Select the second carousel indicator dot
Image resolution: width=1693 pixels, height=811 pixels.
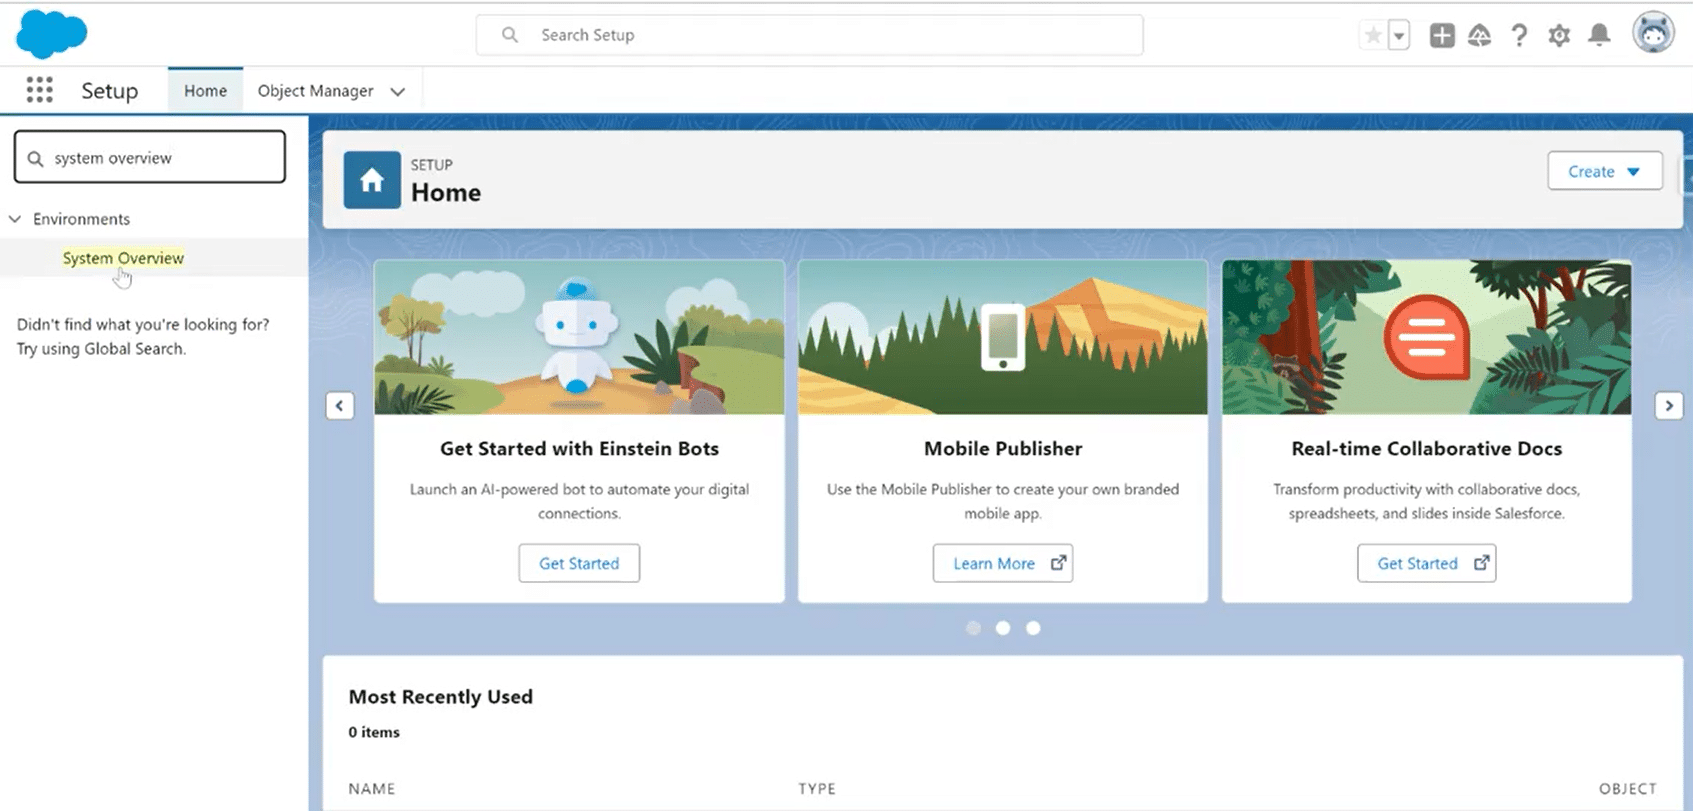pyautogui.click(x=1003, y=628)
